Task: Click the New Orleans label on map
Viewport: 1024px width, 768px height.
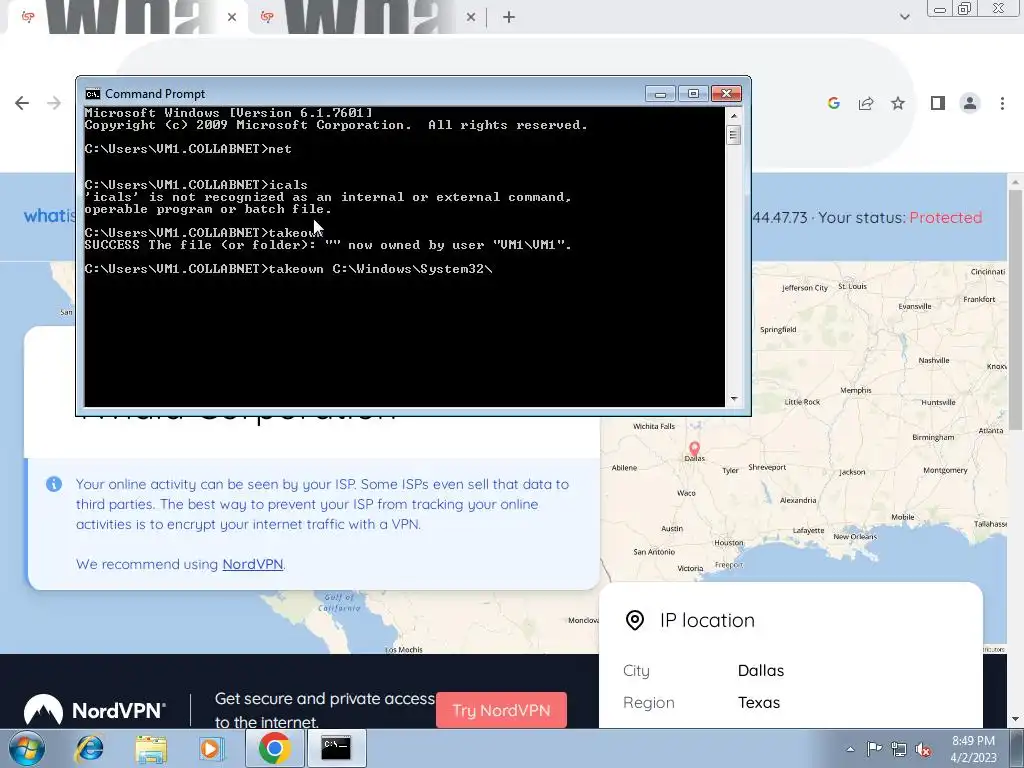Action: (x=855, y=537)
